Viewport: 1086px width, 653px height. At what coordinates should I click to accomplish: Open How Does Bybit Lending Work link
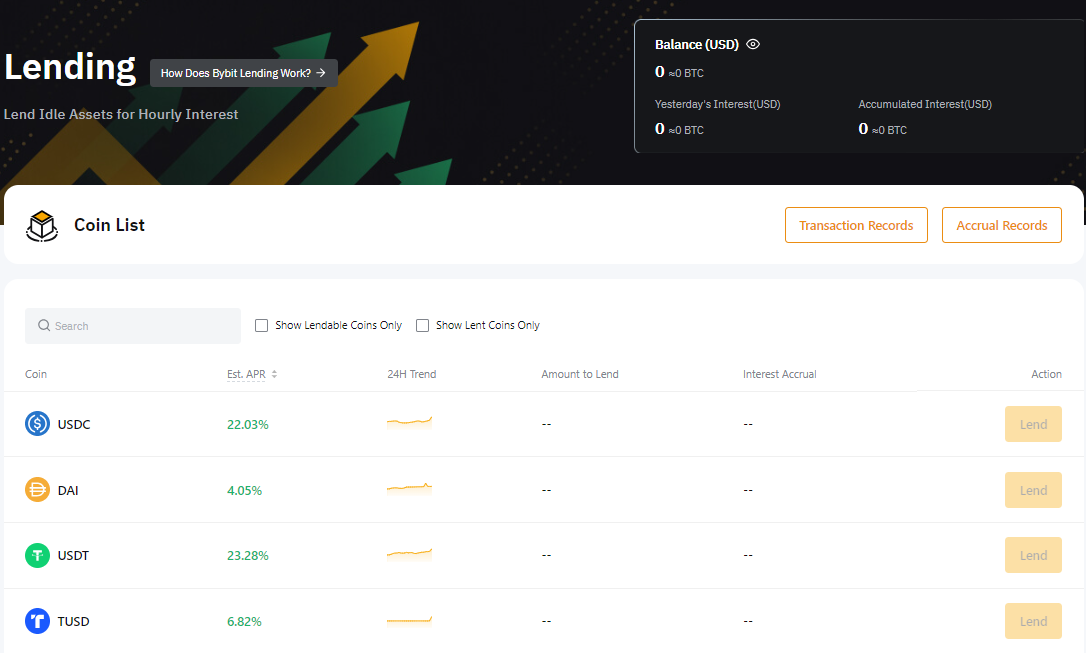[x=243, y=73]
